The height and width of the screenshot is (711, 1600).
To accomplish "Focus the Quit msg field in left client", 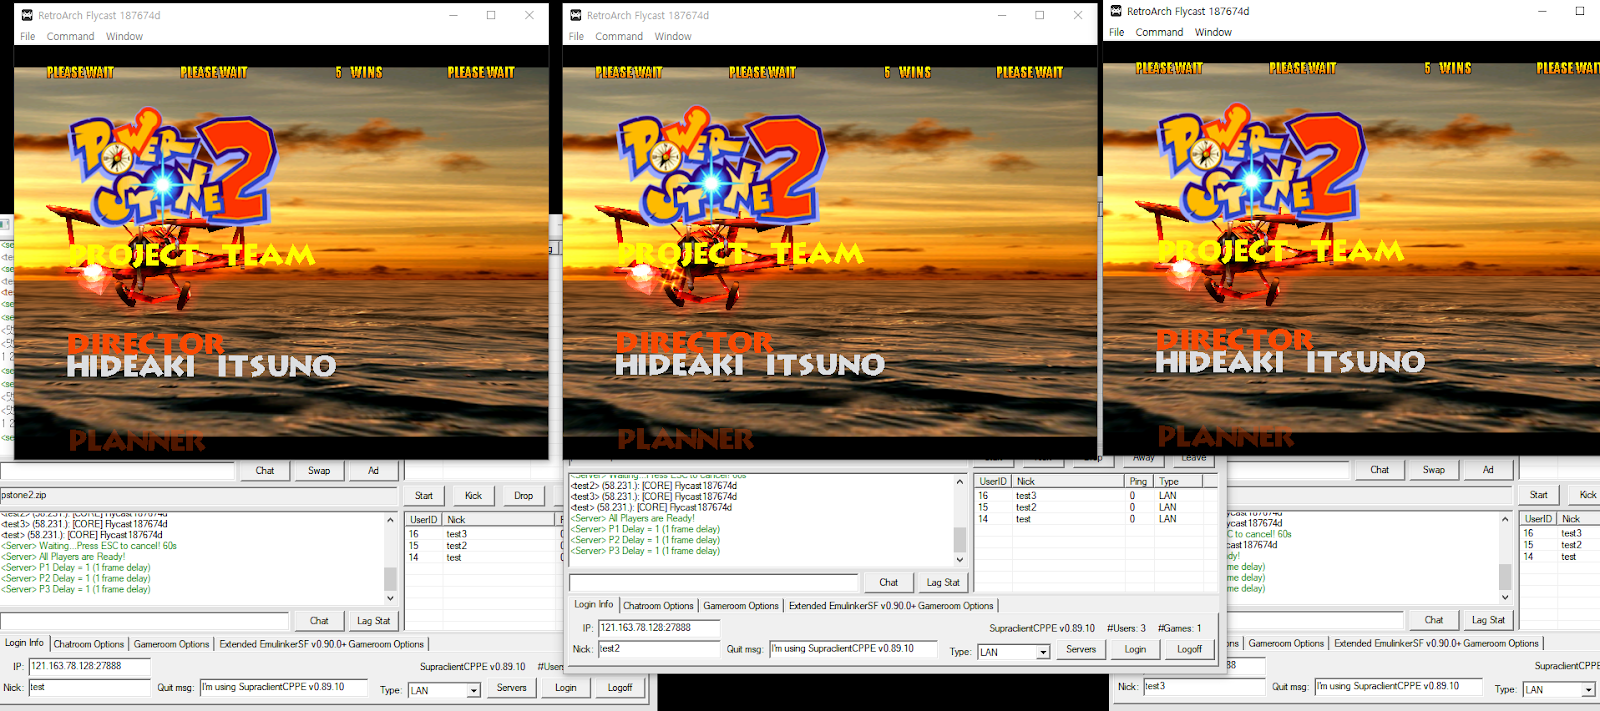I will [x=283, y=688].
